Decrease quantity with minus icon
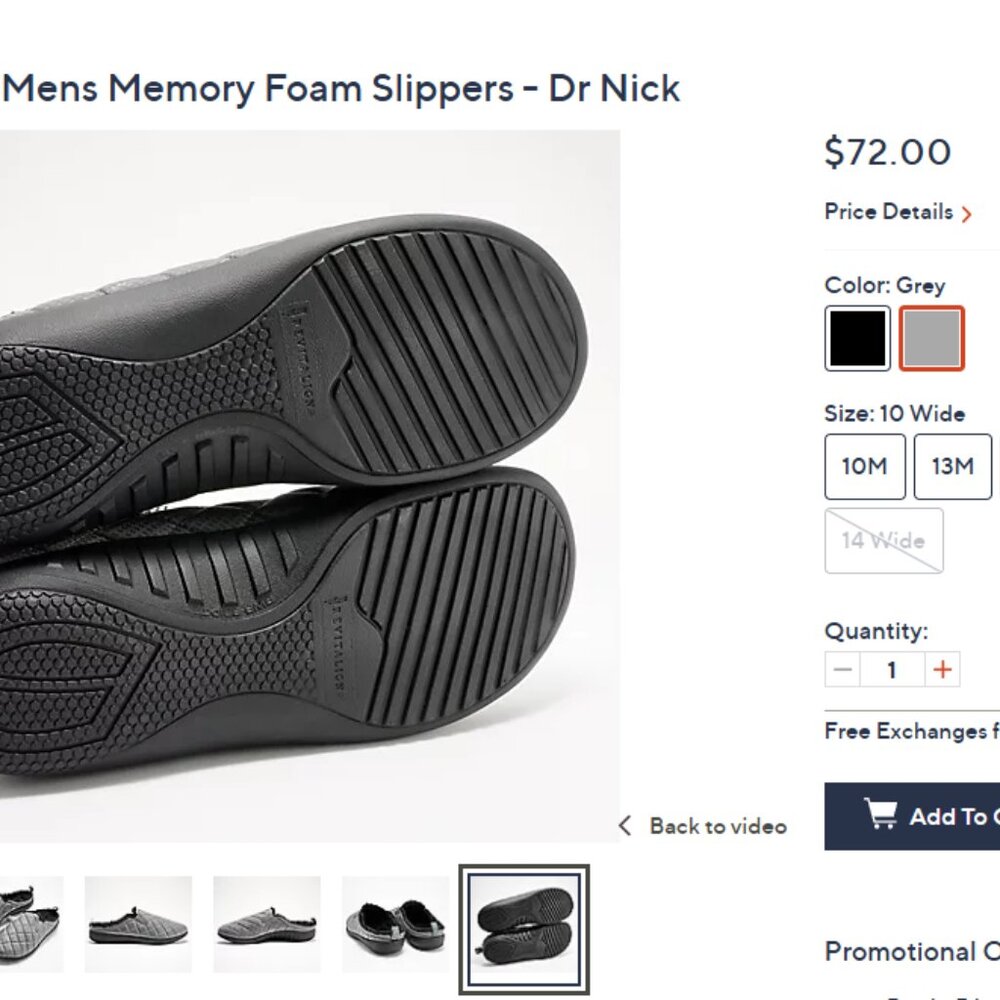The image size is (1000, 1000). [842, 670]
